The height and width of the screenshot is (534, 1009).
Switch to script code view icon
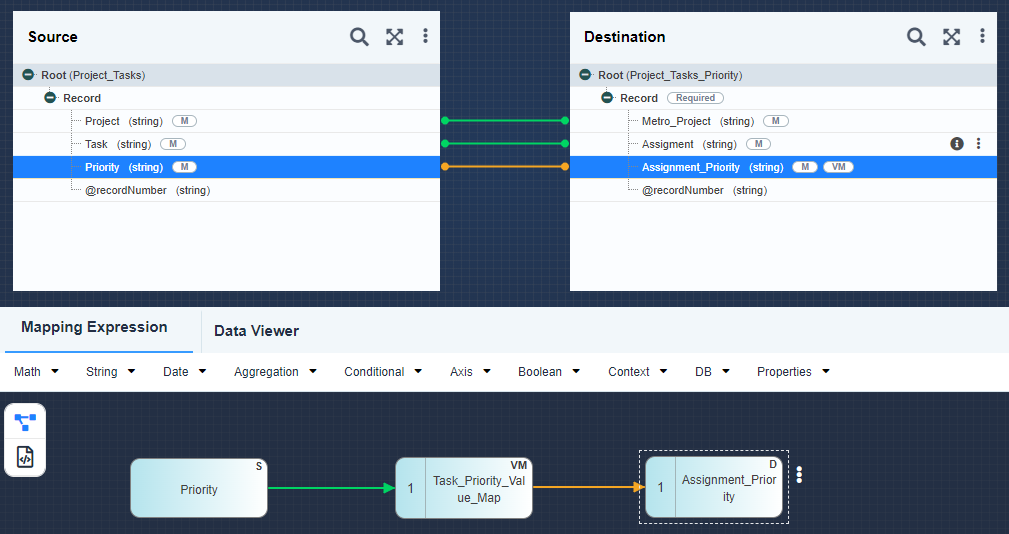point(25,457)
